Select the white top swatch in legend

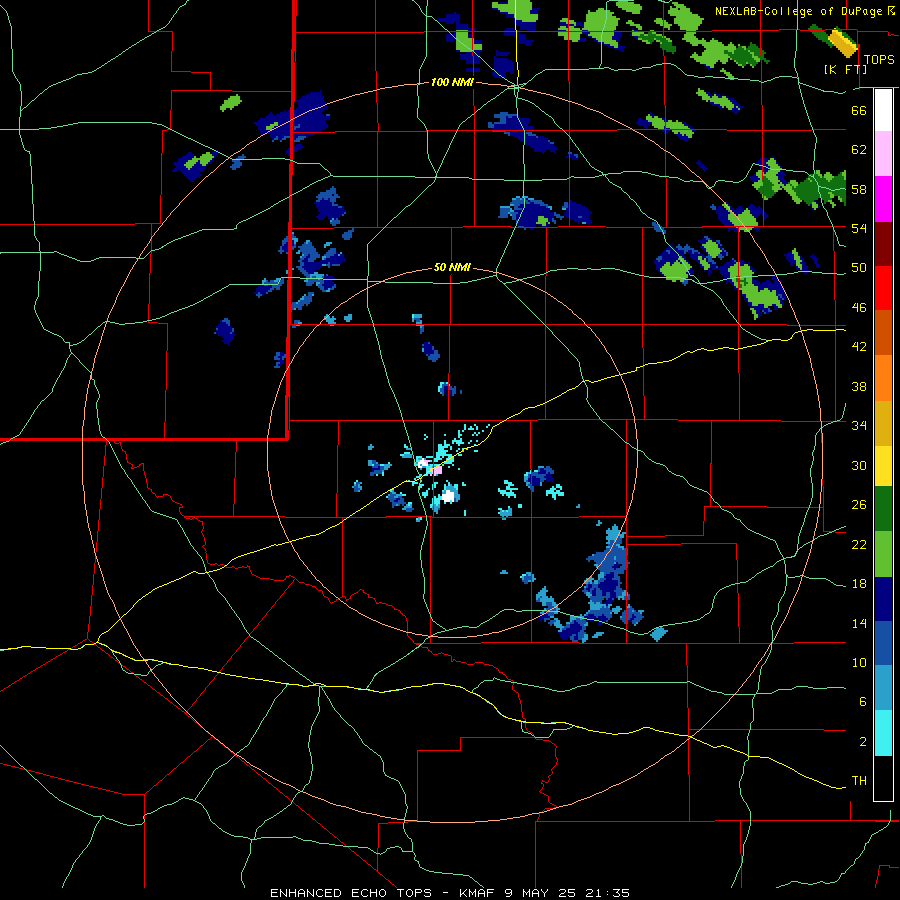(x=883, y=110)
